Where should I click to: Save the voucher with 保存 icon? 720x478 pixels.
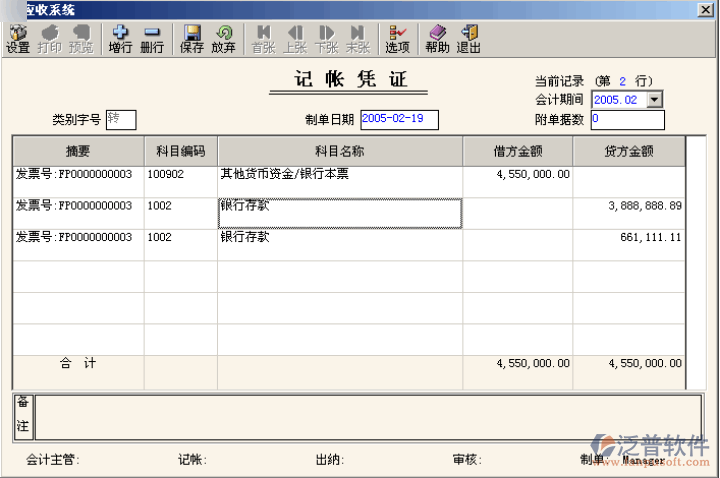tap(192, 39)
